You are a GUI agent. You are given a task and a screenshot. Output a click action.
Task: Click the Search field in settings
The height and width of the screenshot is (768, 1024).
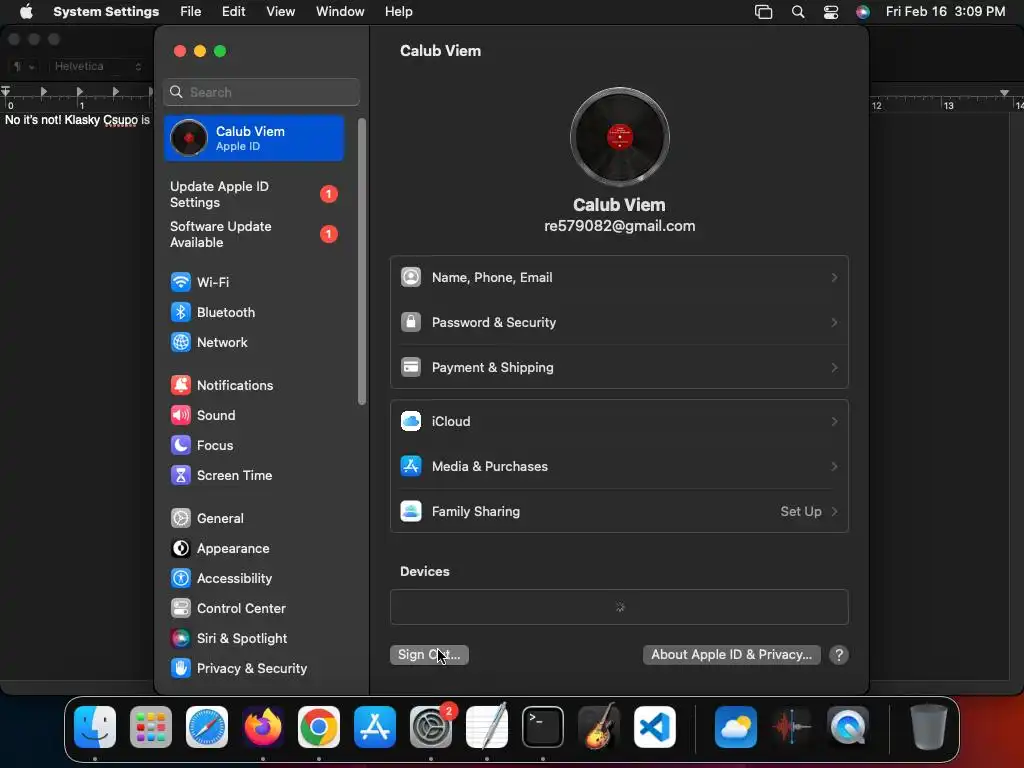(x=261, y=92)
